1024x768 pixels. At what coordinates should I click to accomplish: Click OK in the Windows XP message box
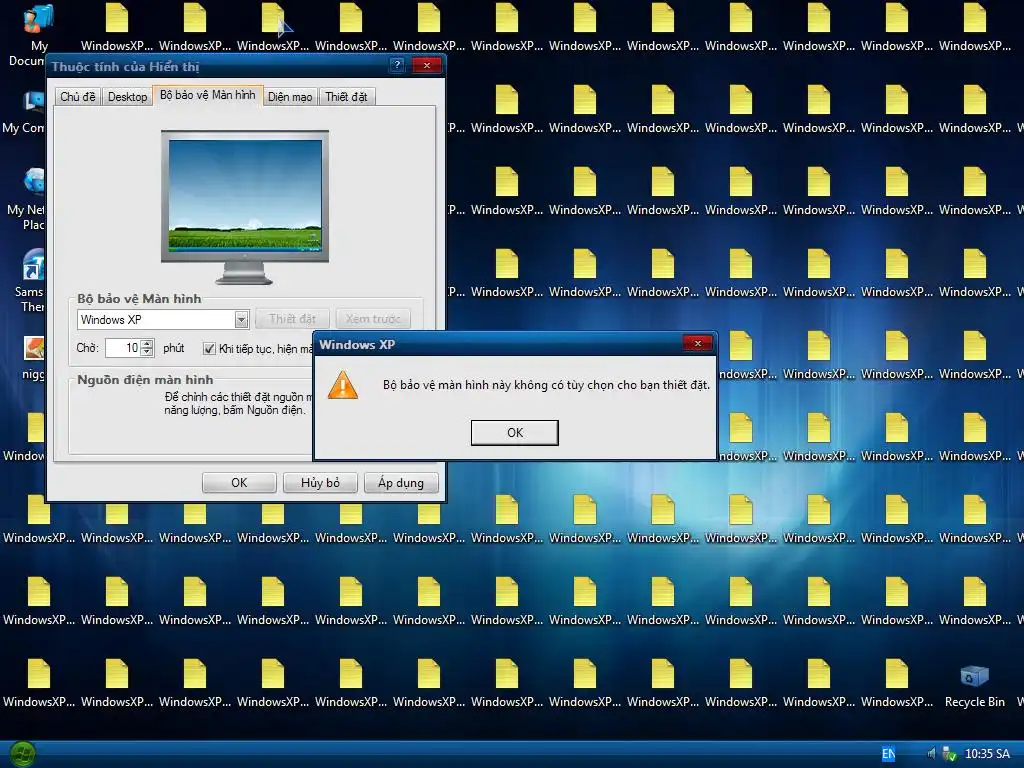[x=515, y=432]
